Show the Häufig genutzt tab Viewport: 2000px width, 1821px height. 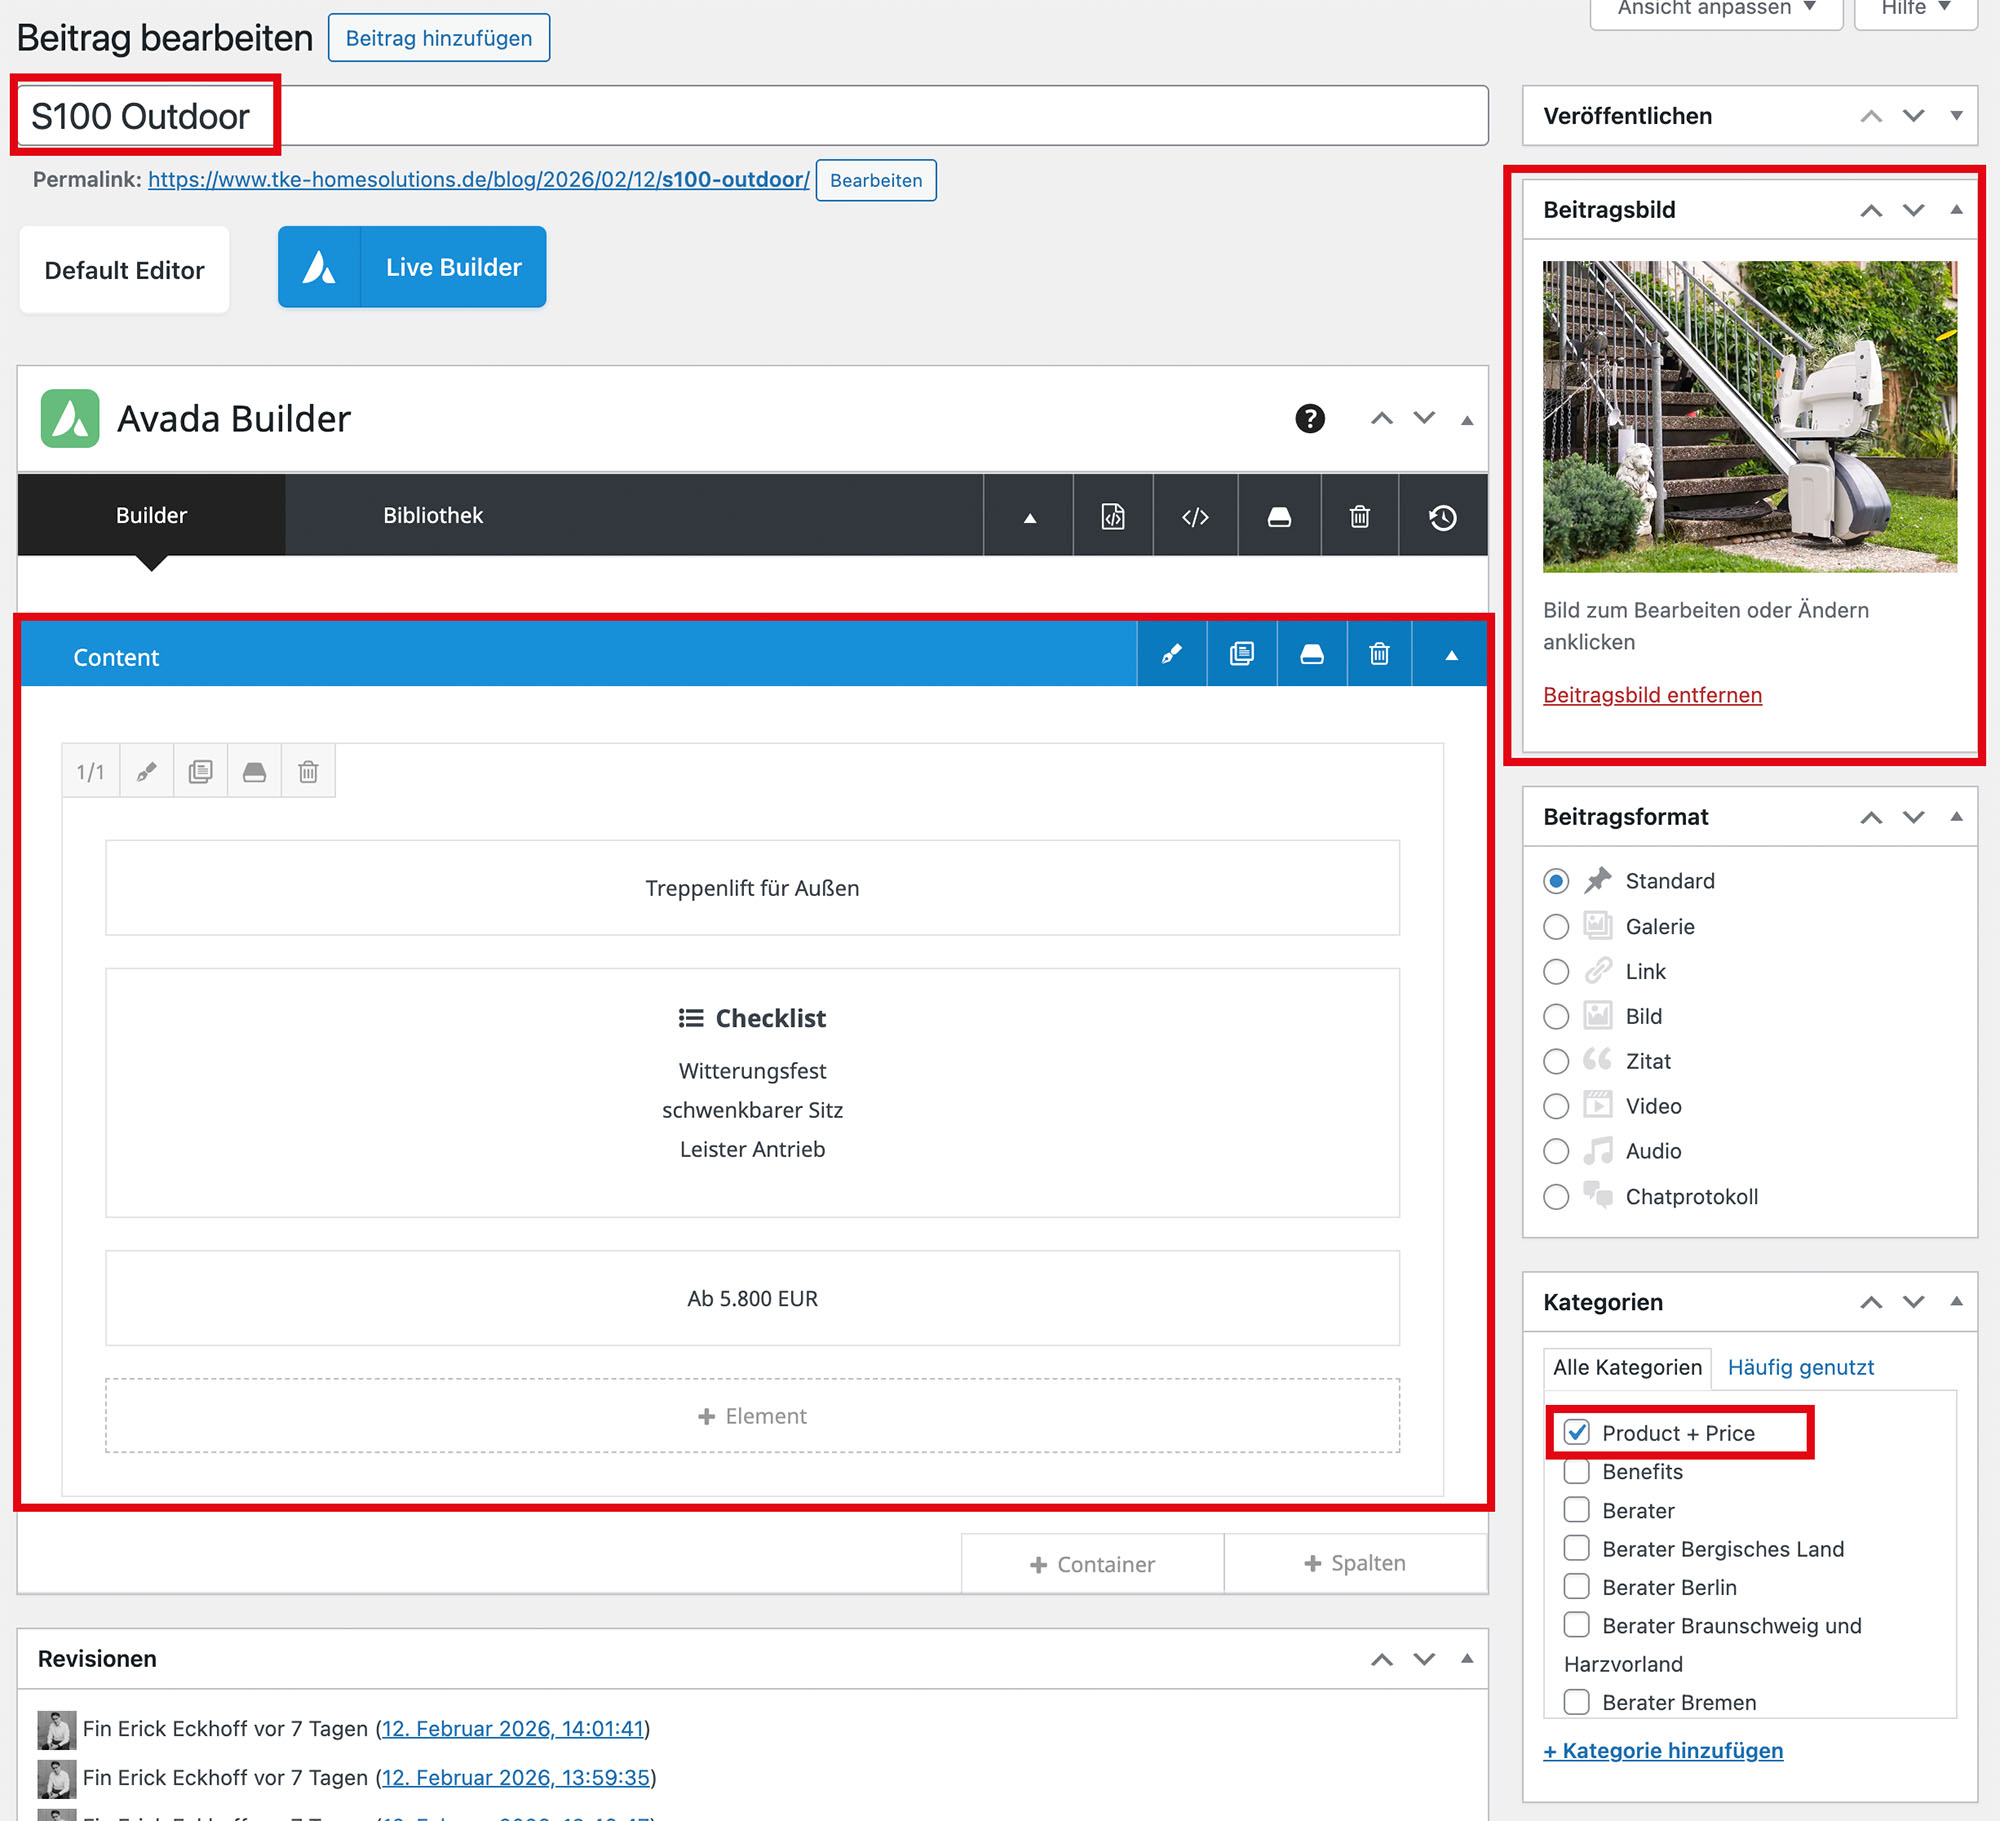pos(1800,1367)
